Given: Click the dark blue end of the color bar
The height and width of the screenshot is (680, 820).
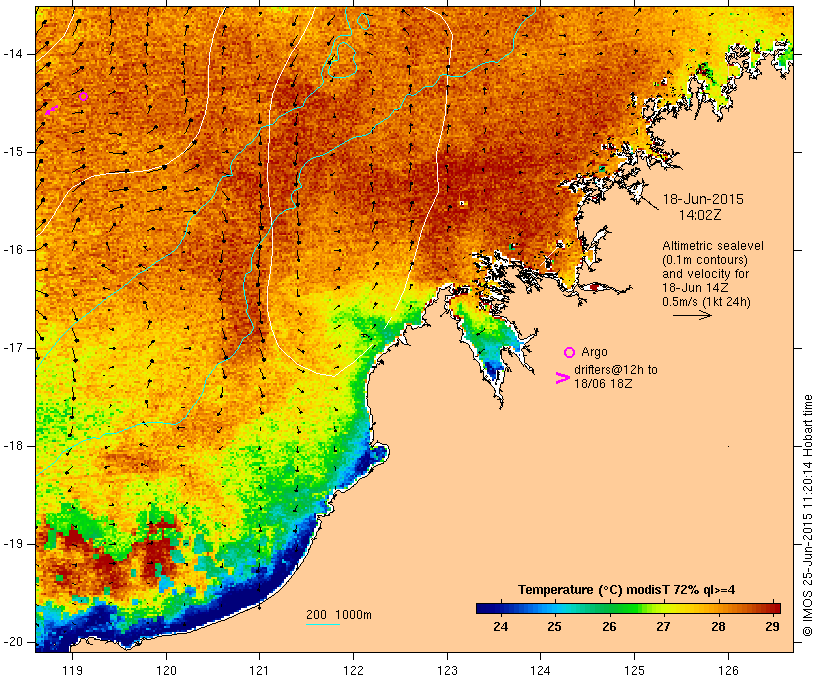Looking at the screenshot, I should click(x=483, y=608).
